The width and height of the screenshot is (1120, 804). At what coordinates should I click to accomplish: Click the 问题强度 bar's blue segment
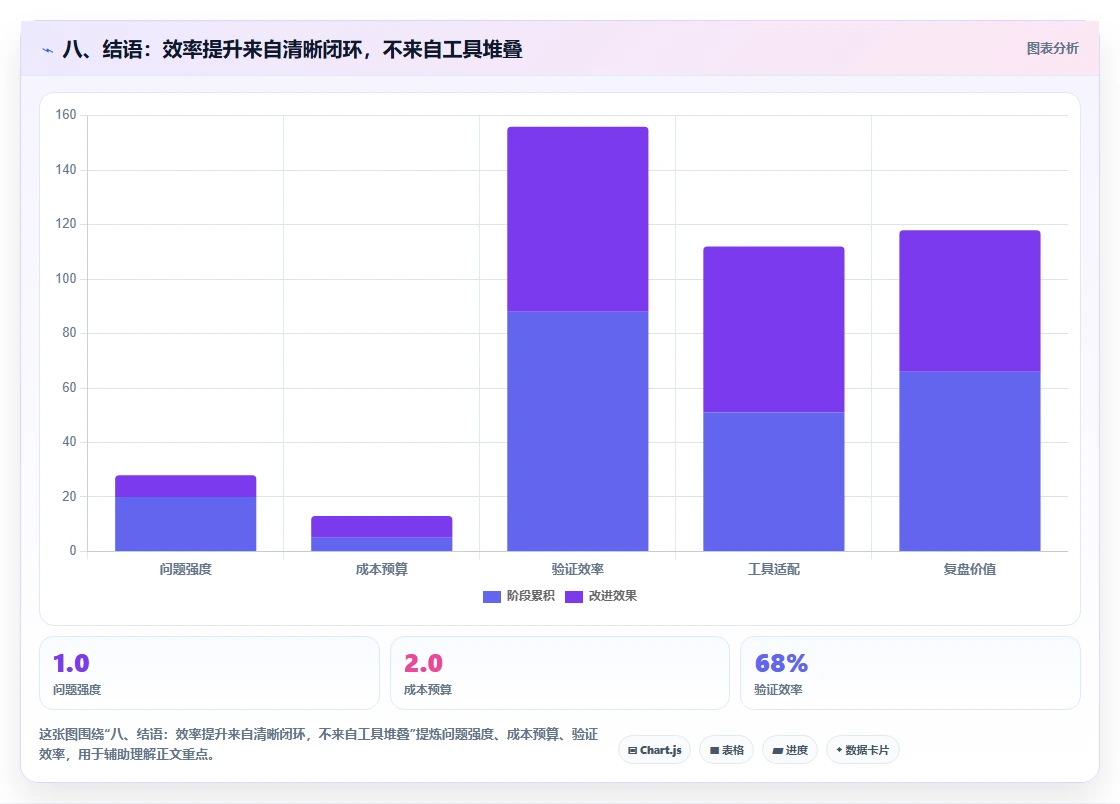pyautogui.click(x=186, y=524)
